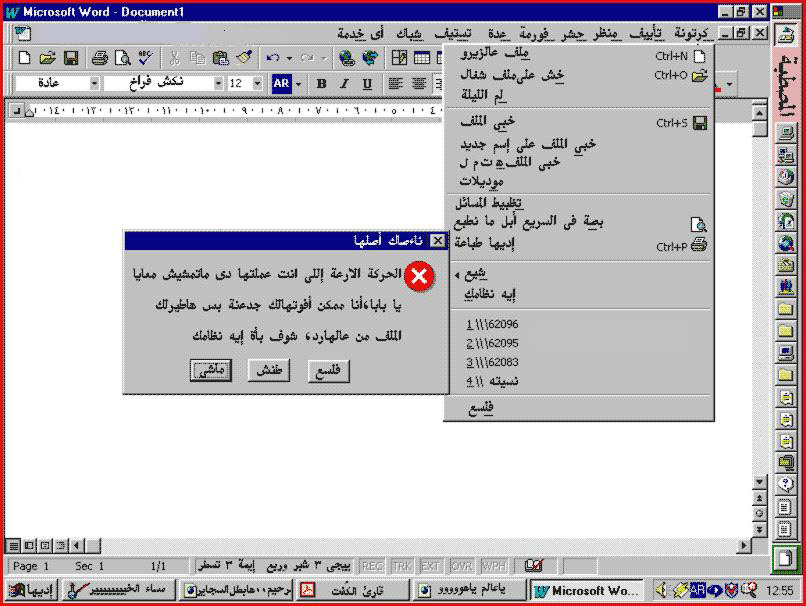Click the New blank document toolbar icon
Screen dimensions: 806x606
pos(24,58)
